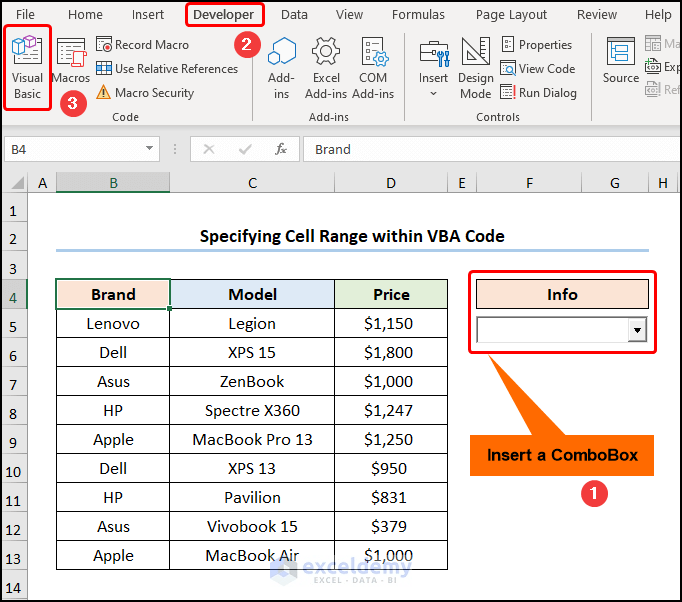Select the $1,800 price cell
The width and height of the screenshot is (682, 602).
pos(391,352)
